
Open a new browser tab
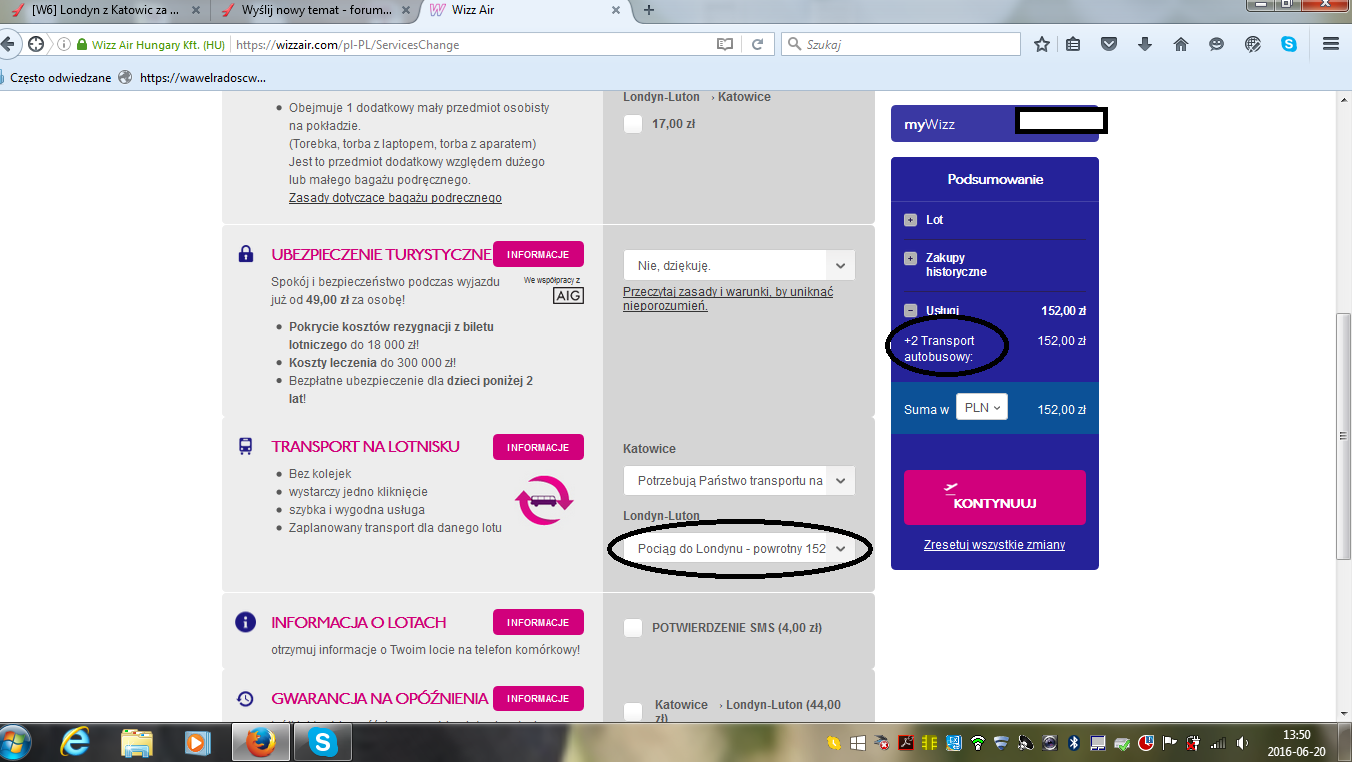[x=649, y=10]
